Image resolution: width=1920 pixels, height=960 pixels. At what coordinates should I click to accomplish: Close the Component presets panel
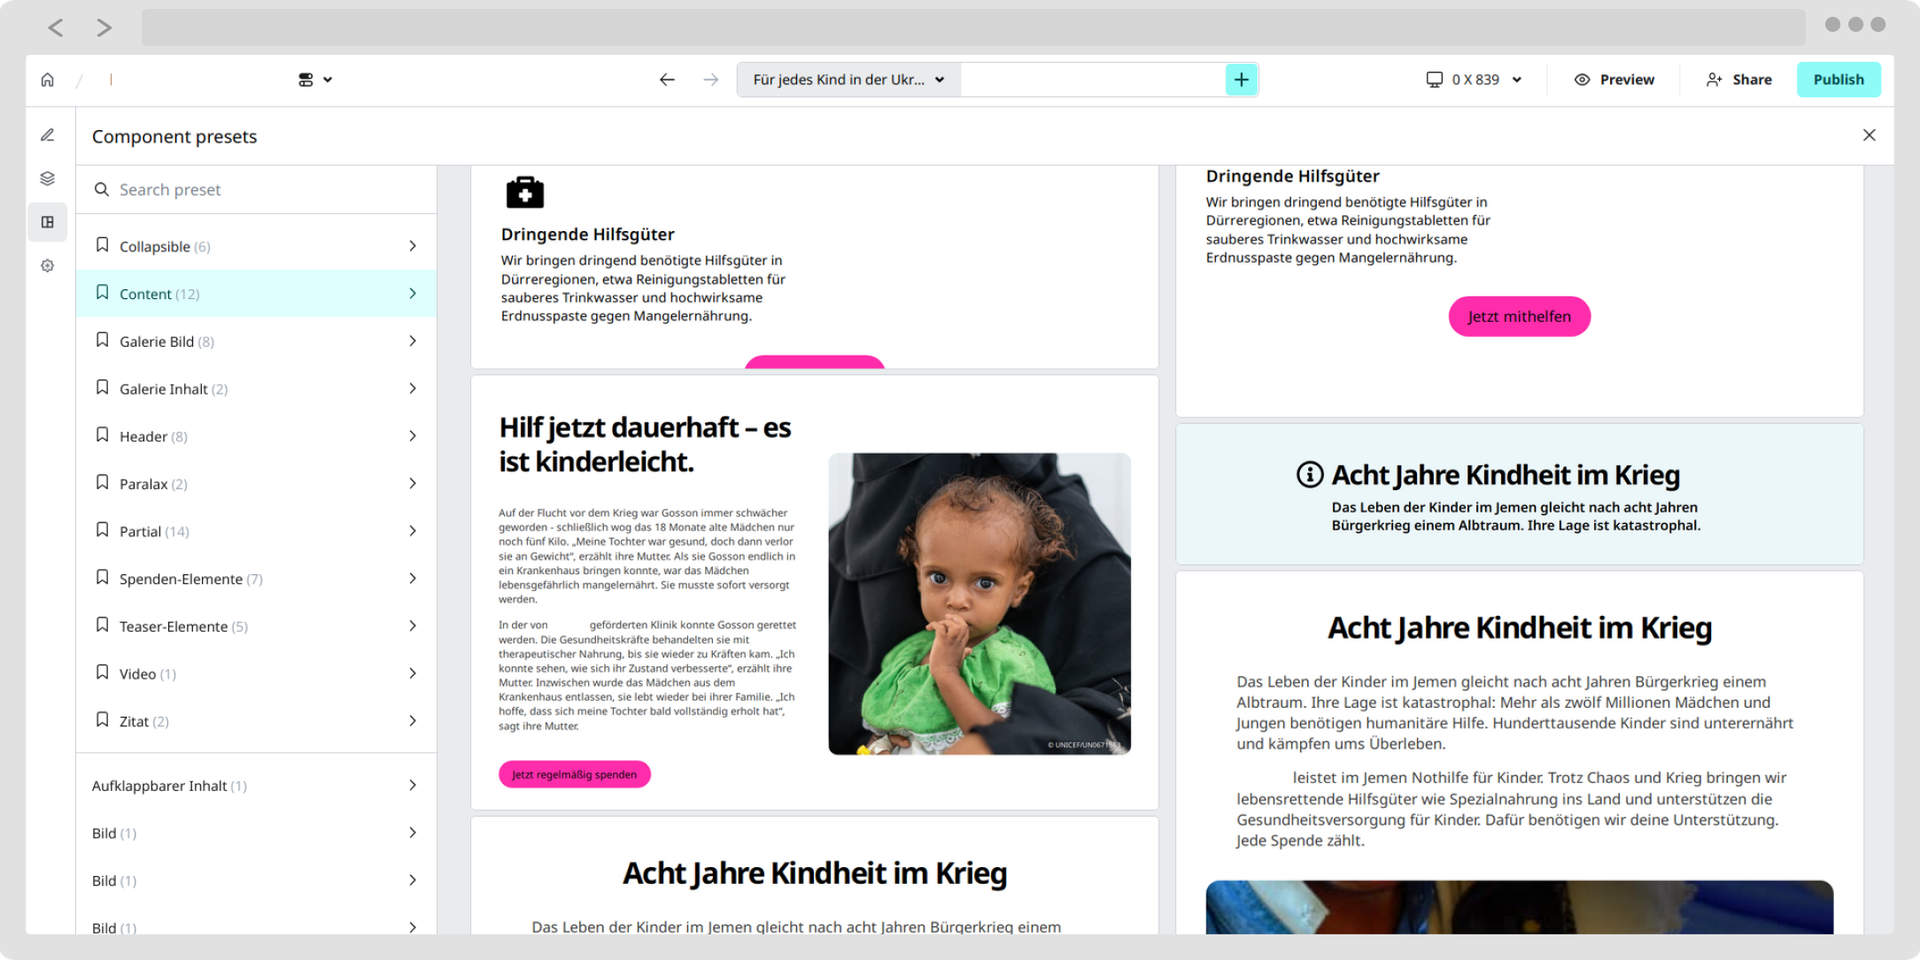coord(1869,135)
